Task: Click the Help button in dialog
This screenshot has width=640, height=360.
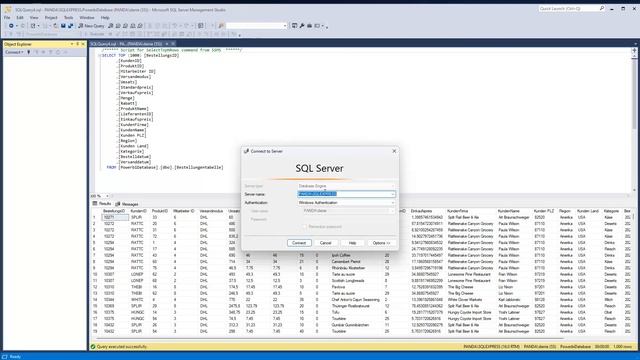Action: (352, 243)
